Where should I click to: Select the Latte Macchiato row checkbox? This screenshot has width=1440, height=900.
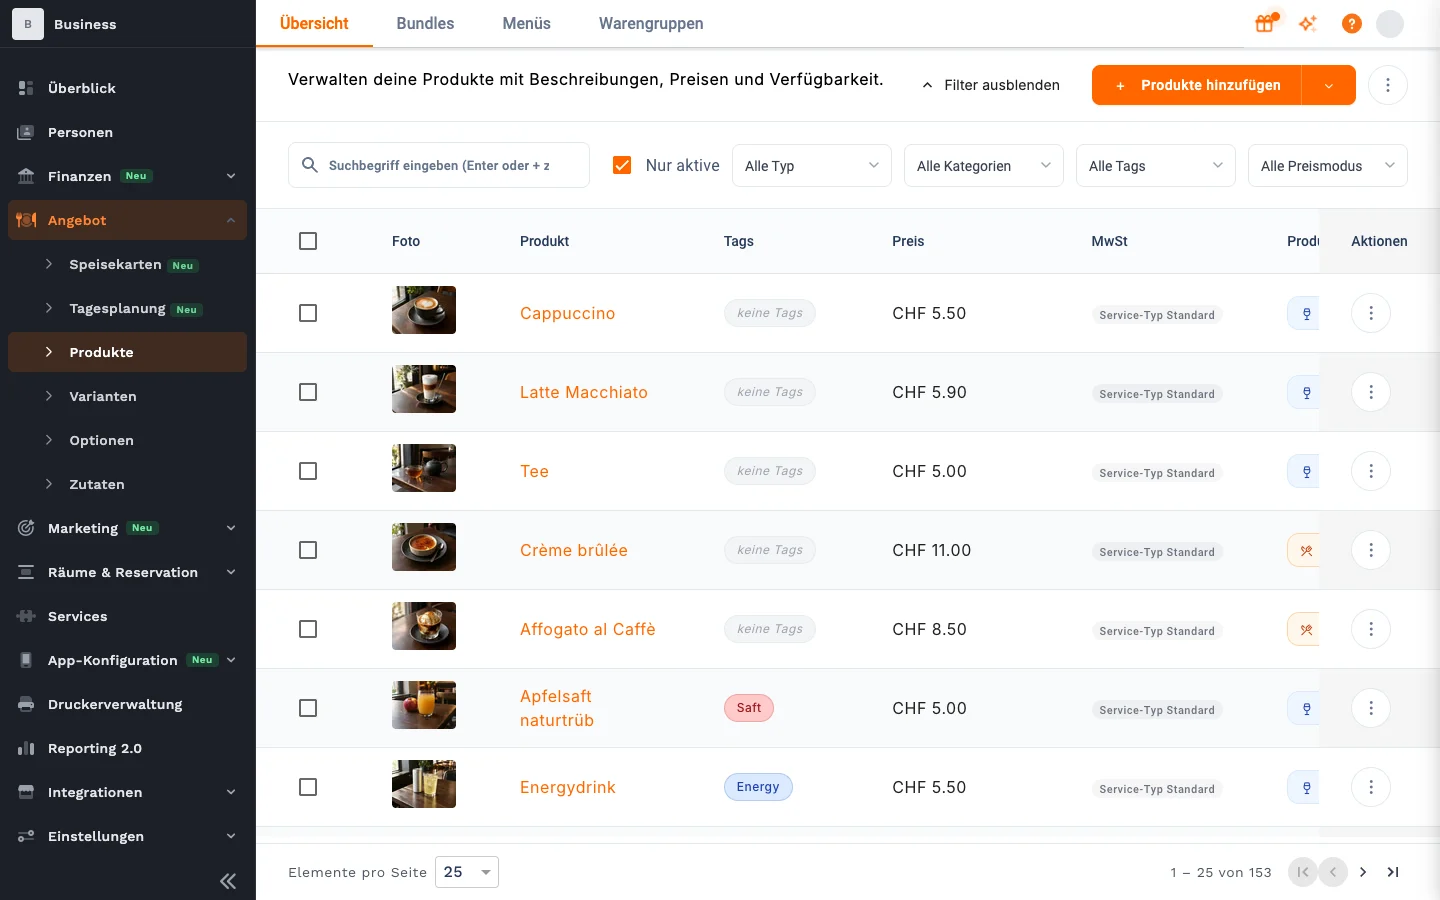308,392
